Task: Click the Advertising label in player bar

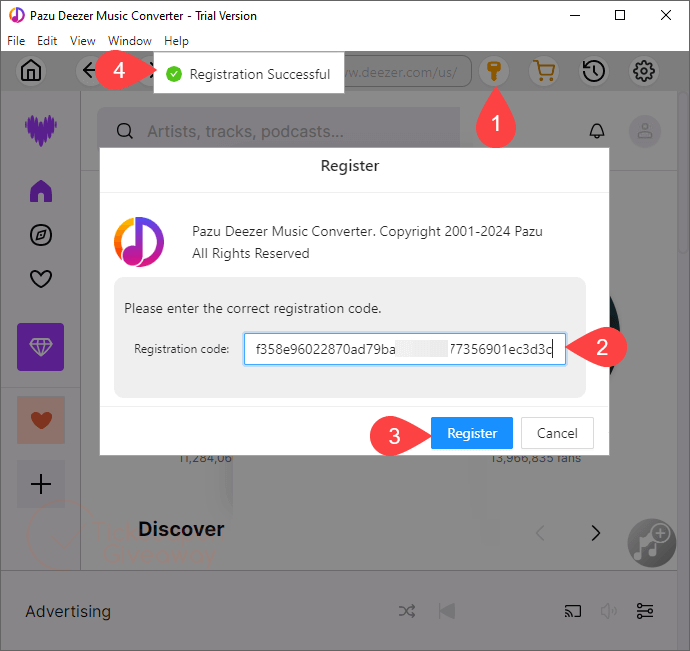Action: 68,611
